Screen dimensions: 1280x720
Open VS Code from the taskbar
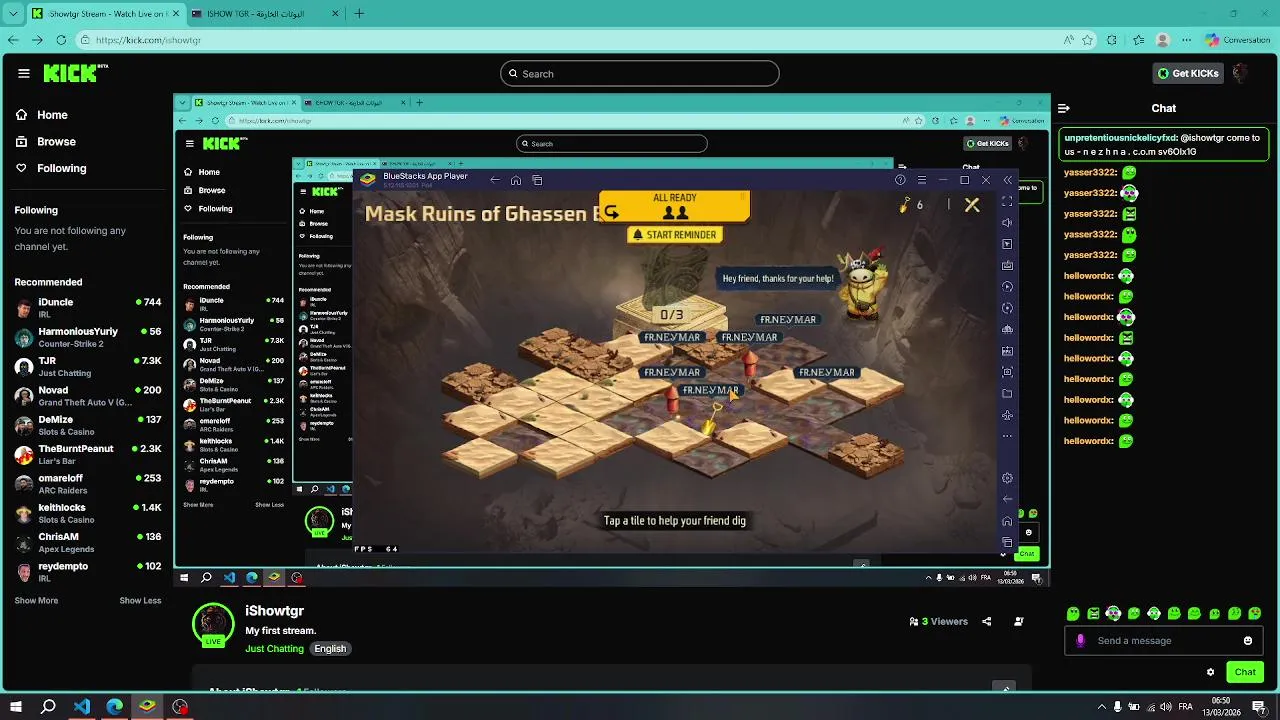tap(82, 707)
